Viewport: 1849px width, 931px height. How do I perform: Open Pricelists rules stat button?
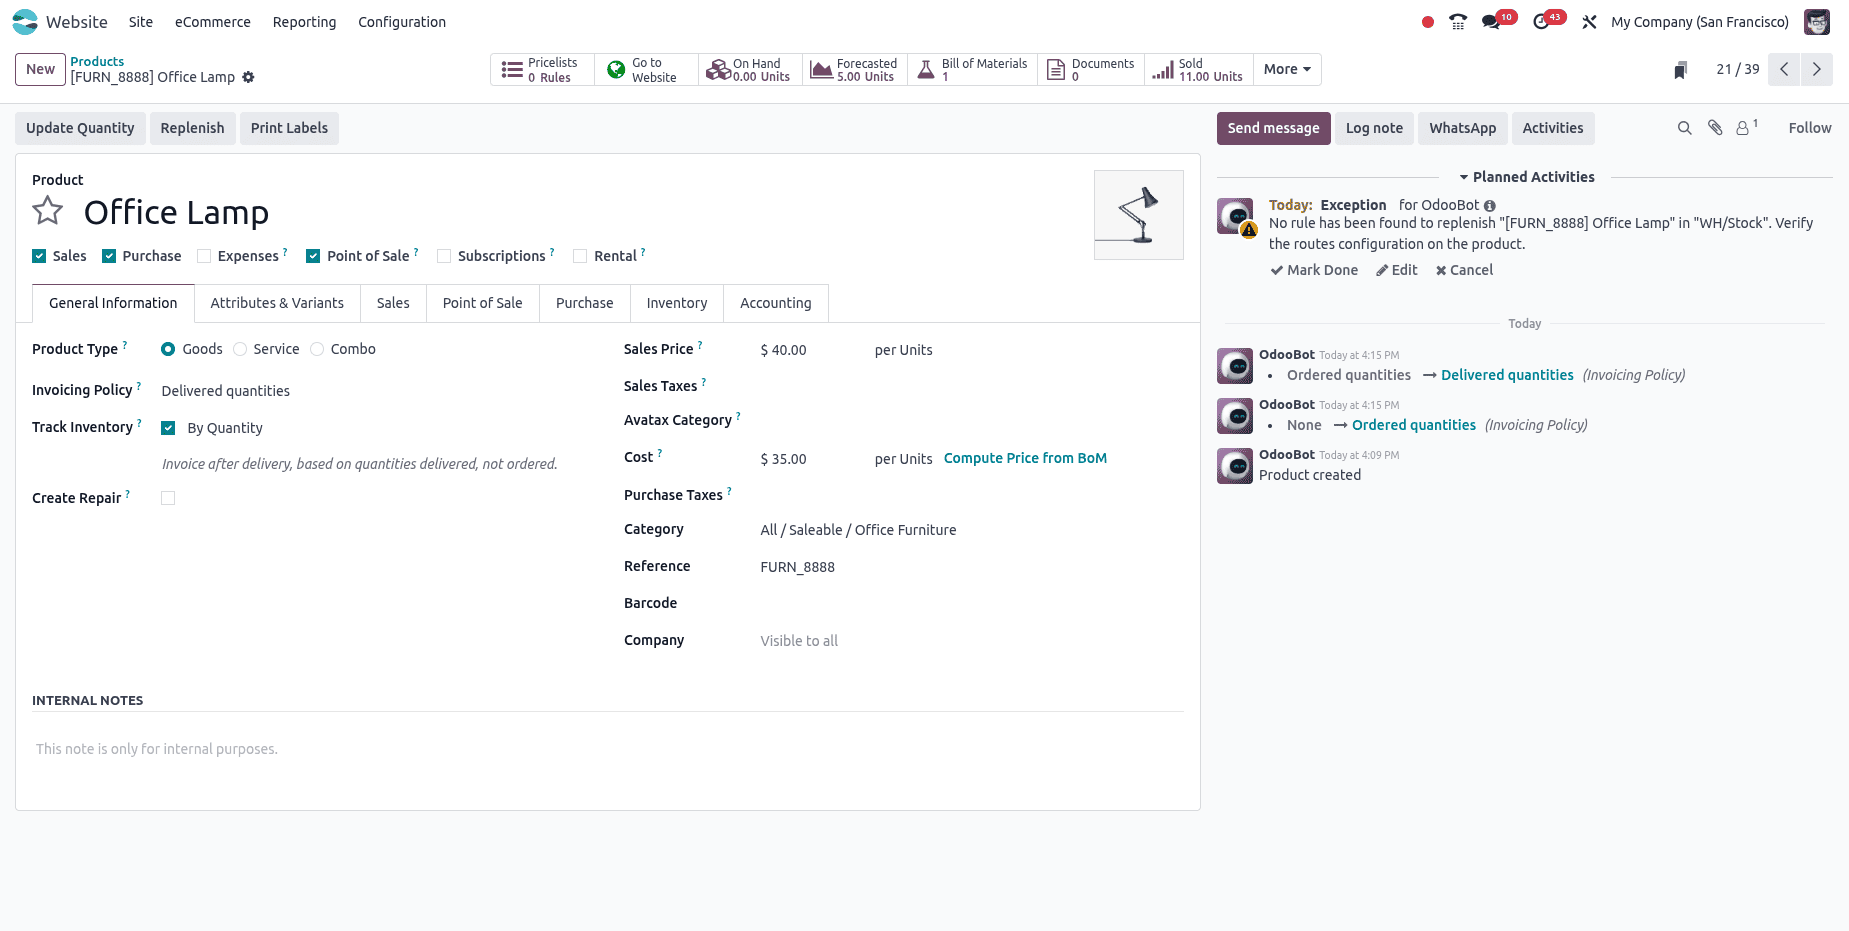(542, 70)
